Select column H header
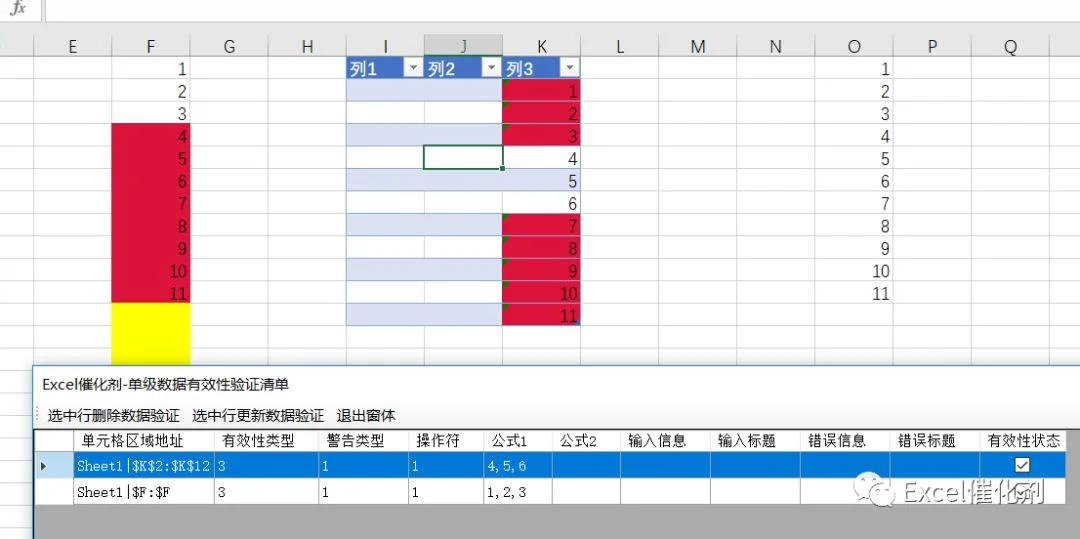 coord(307,46)
